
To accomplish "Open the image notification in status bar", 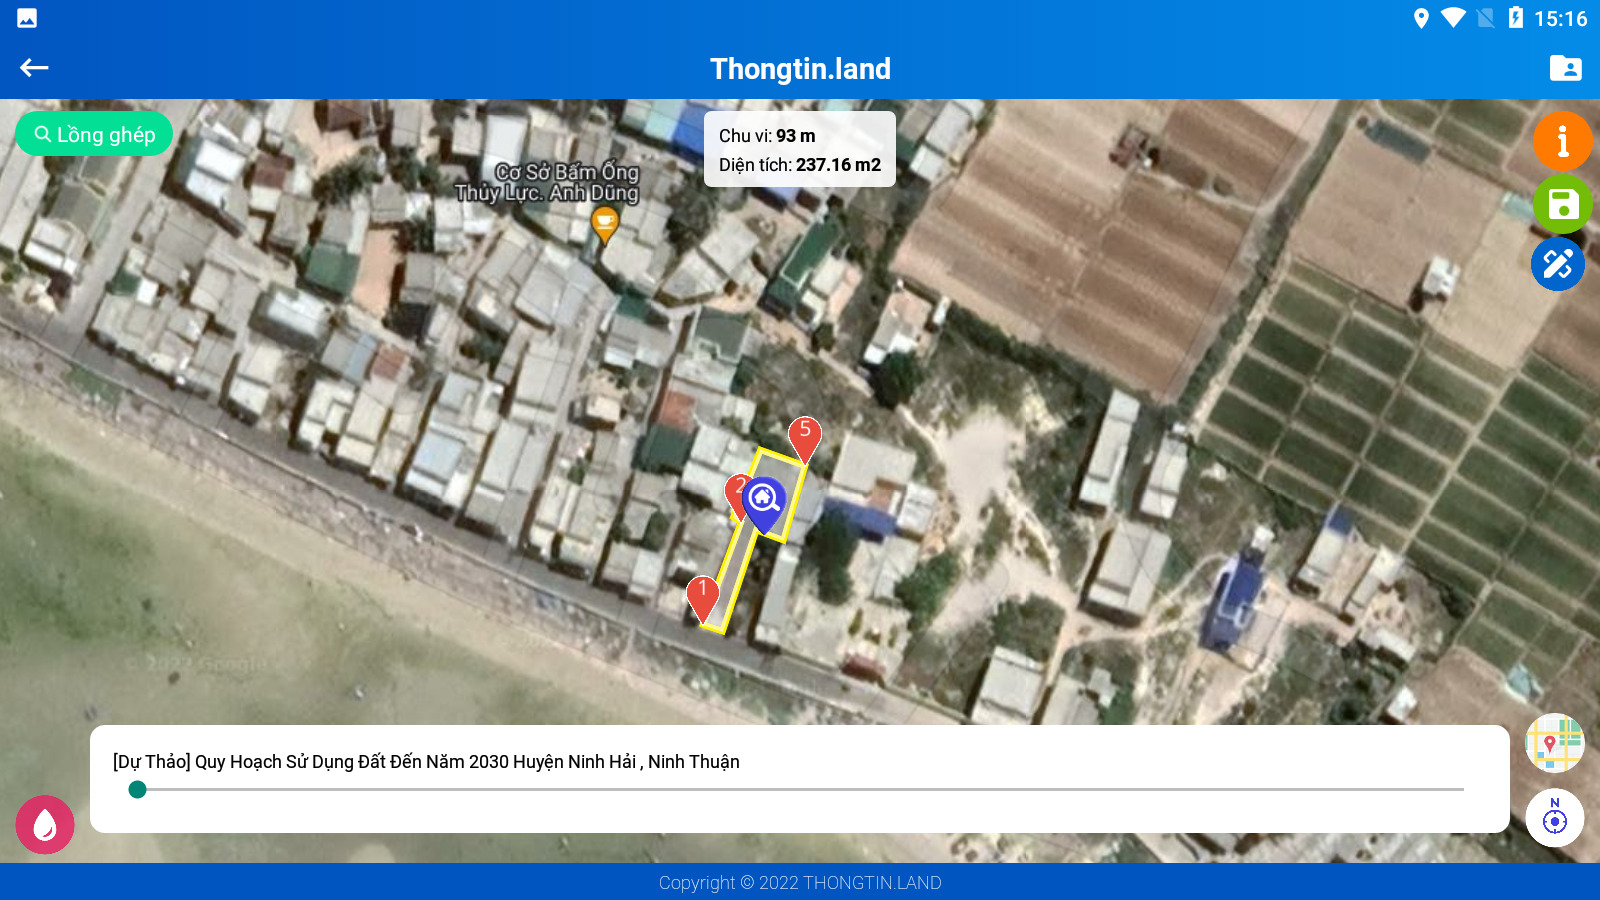I will click(x=27, y=18).
